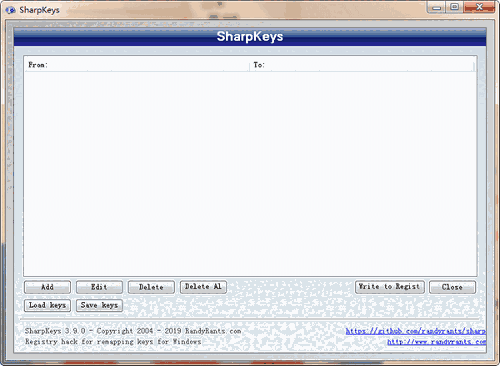Click the Close button beside Write to Registry
The width and height of the screenshot is (500, 366).
[452, 287]
